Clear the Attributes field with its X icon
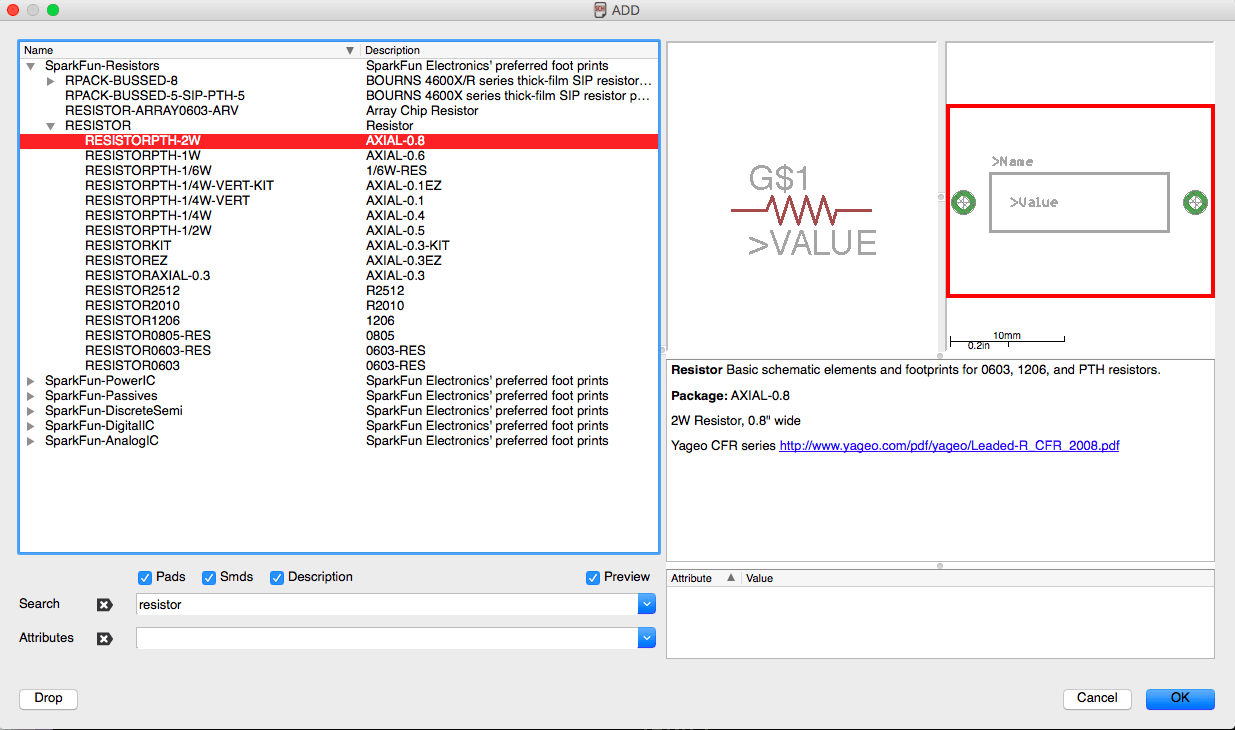The height and width of the screenshot is (730, 1235). pyautogui.click(x=104, y=638)
